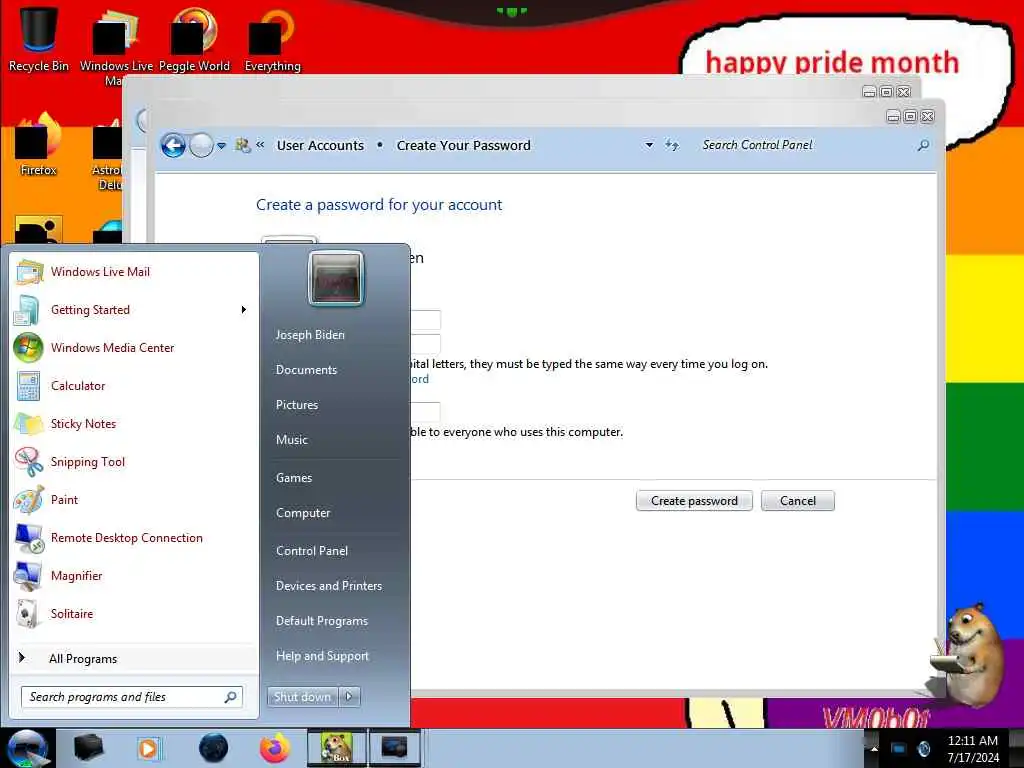1024x768 pixels.
Task: Click User Accounts in the breadcrumb
Action: pos(320,146)
